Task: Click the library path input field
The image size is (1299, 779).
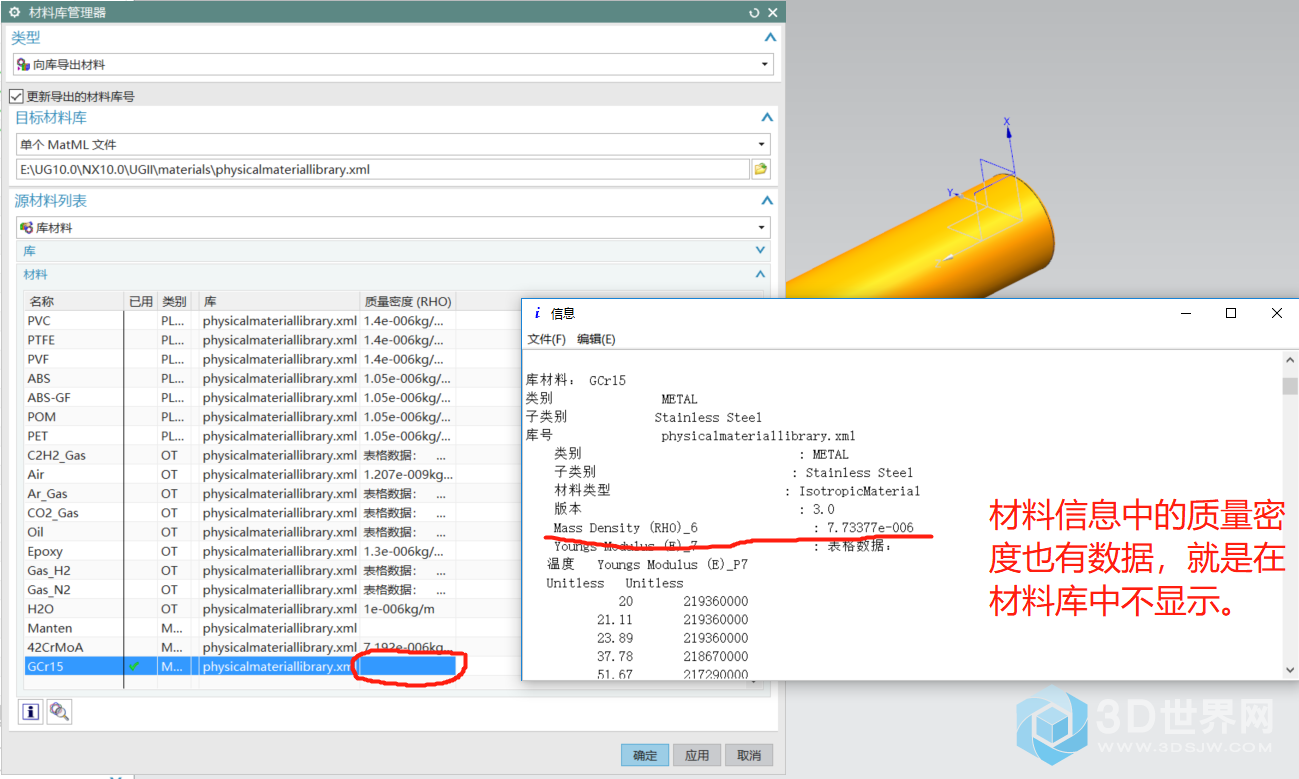Action: coord(382,169)
